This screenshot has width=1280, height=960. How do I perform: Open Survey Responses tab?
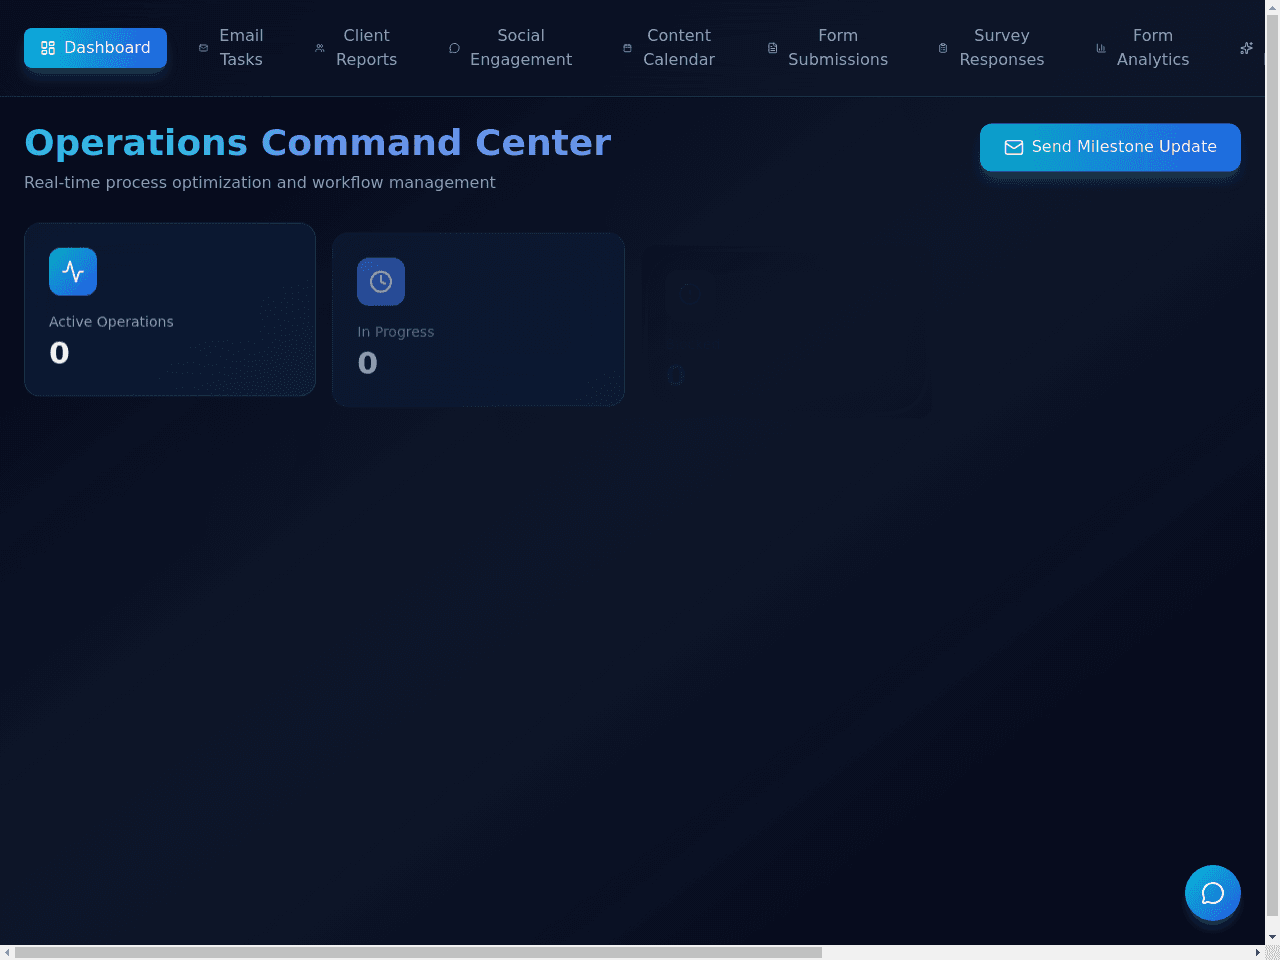pyautogui.click(x=991, y=48)
